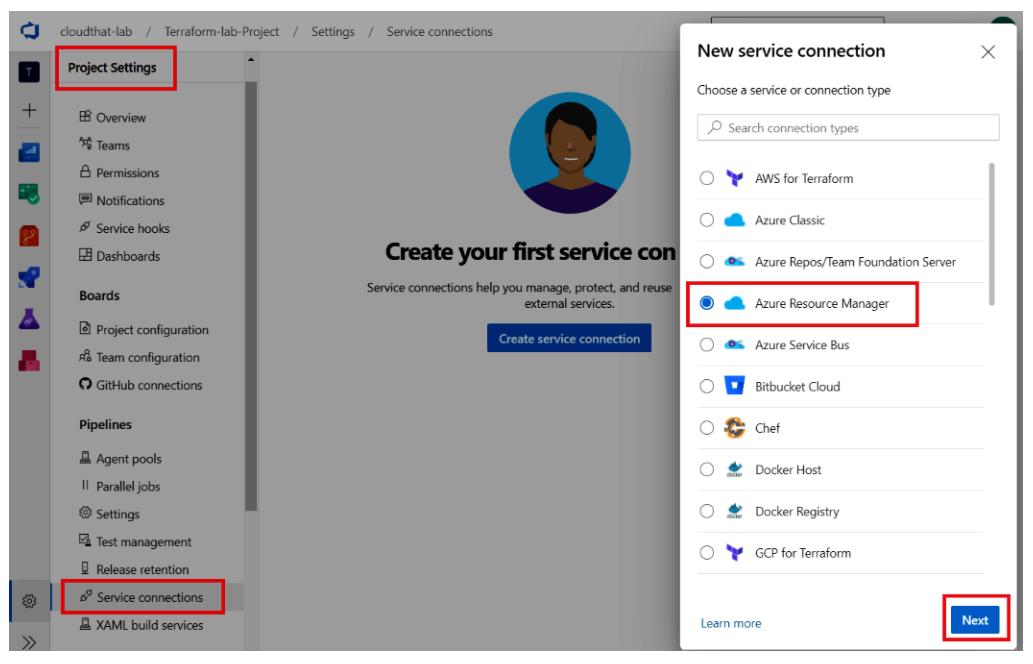This screenshot has height=664, width=1033.
Task: Click the Agent pools icon
Action: [85, 457]
